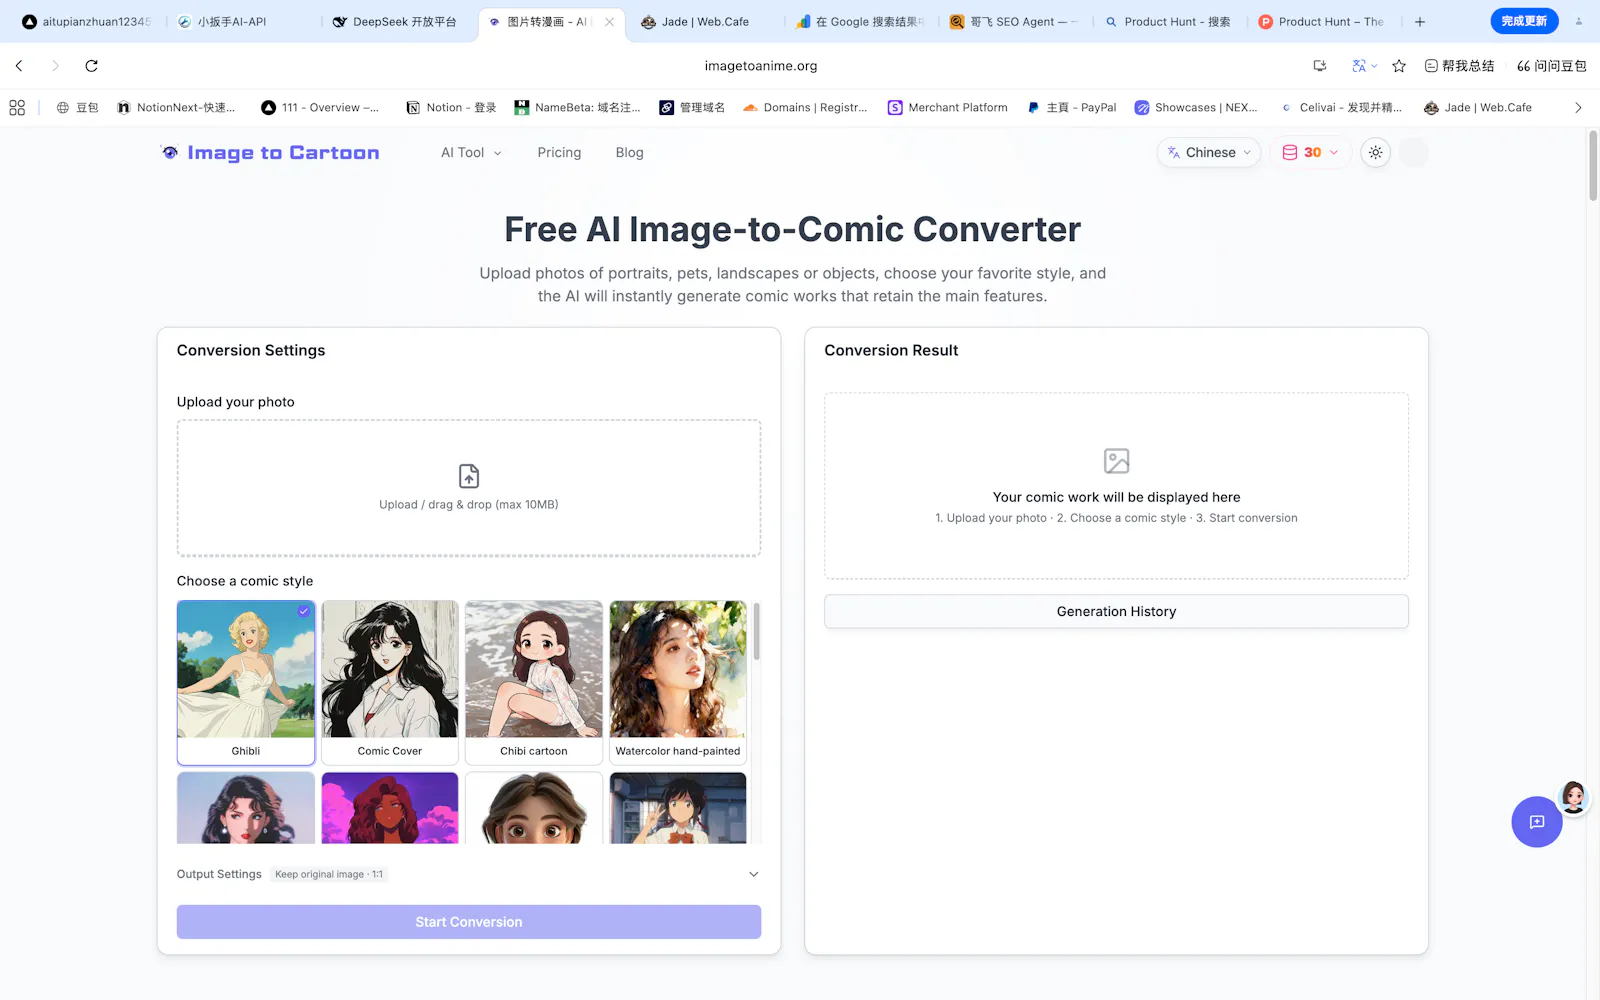Open the NameBeta bookmark
The image size is (1600, 1000).
pos(577,108)
